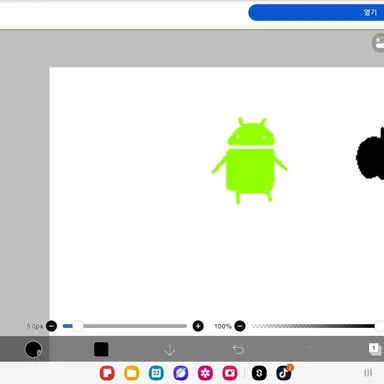Decrease brush size with minus button
Image resolution: width=384 pixels, height=384 pixels.
51,326
